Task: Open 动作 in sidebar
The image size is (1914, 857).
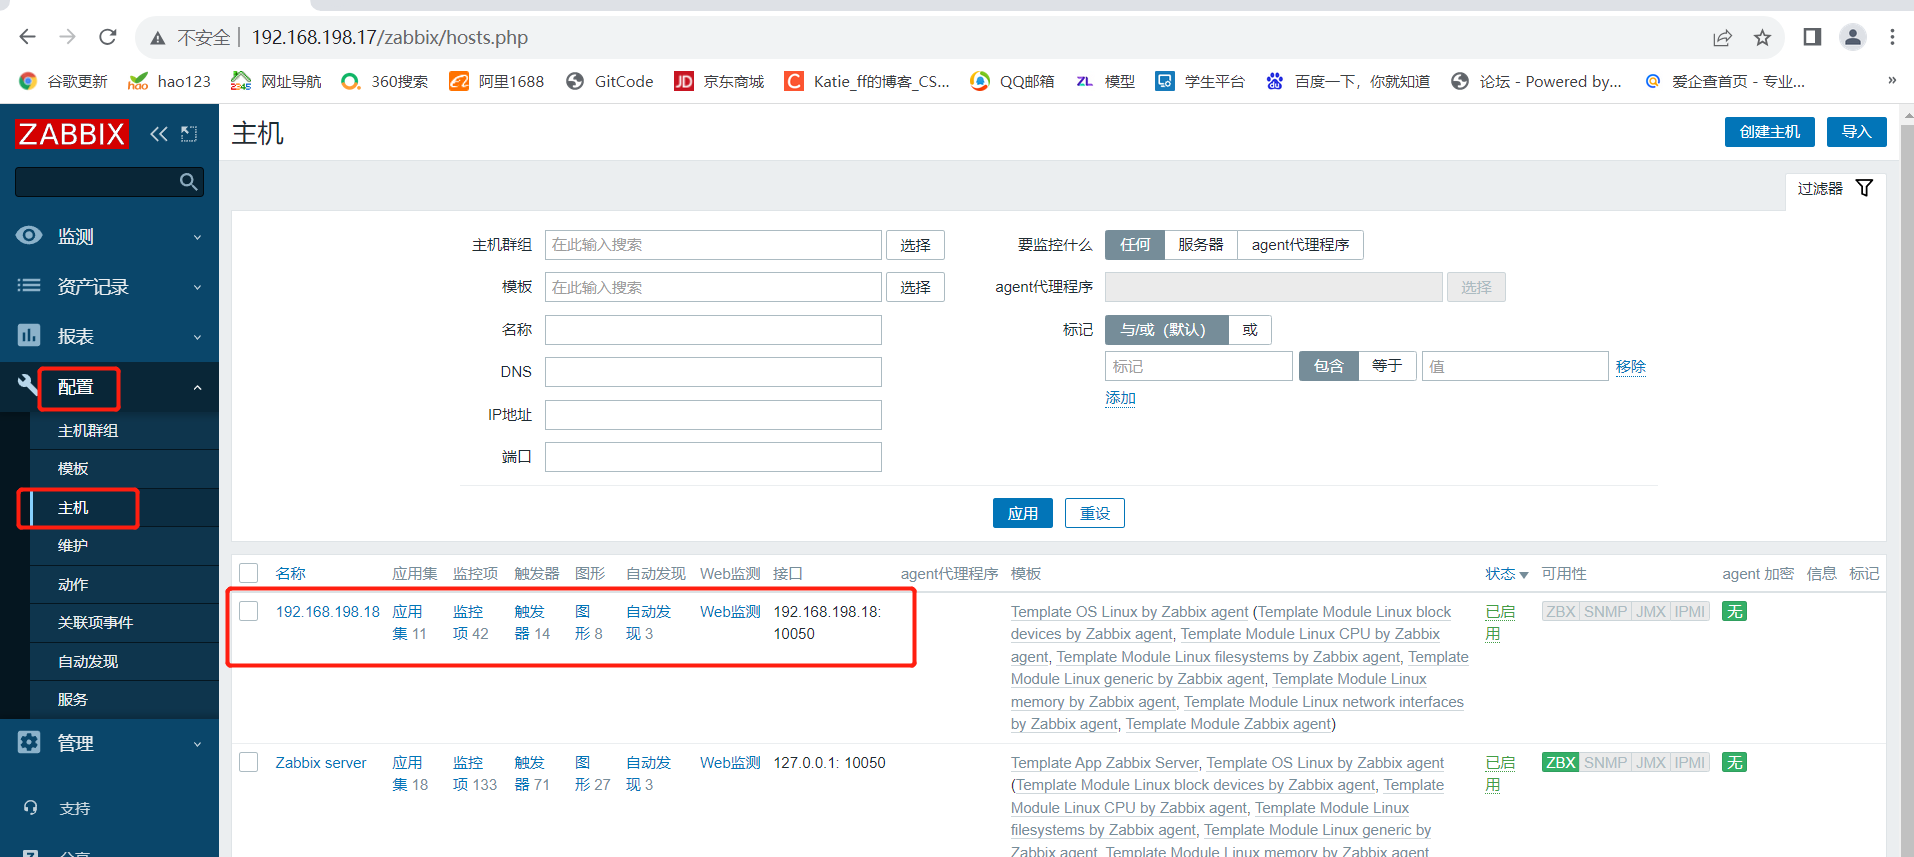Action: [73, 585]
